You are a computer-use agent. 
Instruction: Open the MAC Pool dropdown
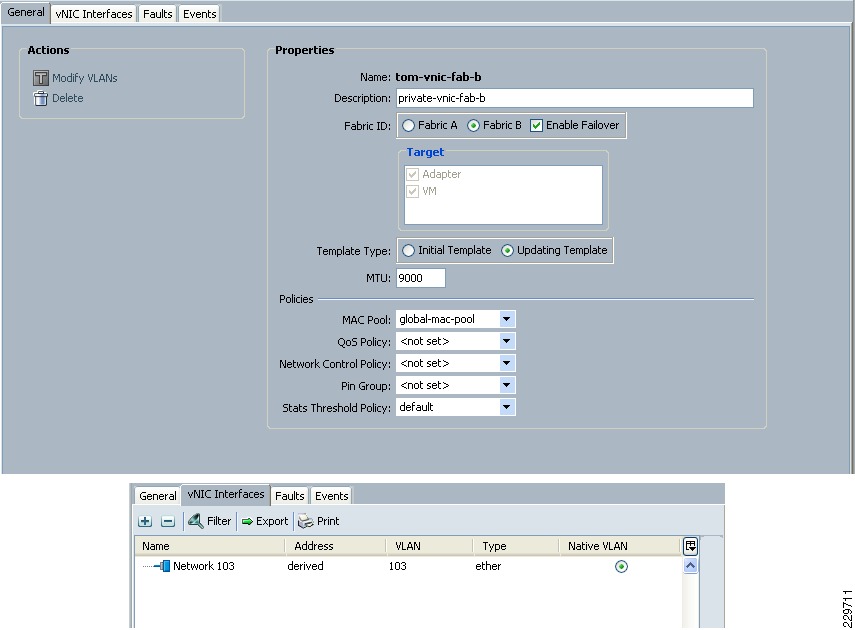point(507,319)
